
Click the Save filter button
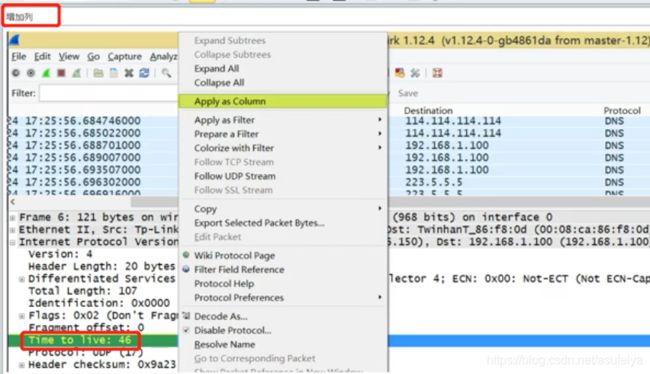point(408,93)
